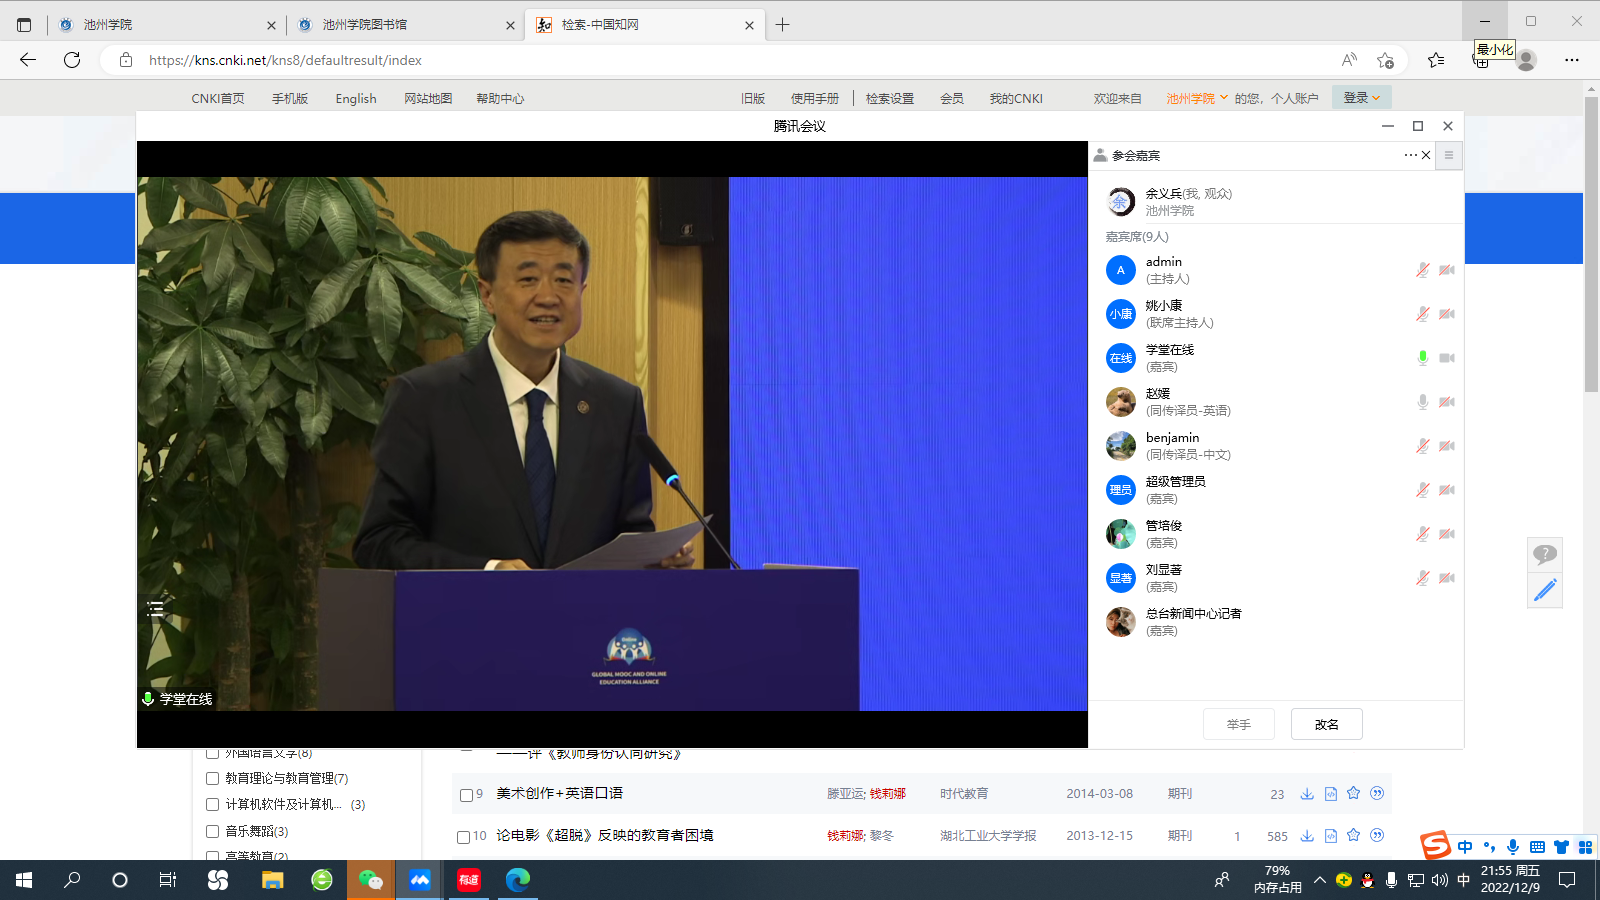This screenshot has width=1600, height=900.
Task: Click the hamburger menu icon beside participants panel
Action: [1448, 155]
